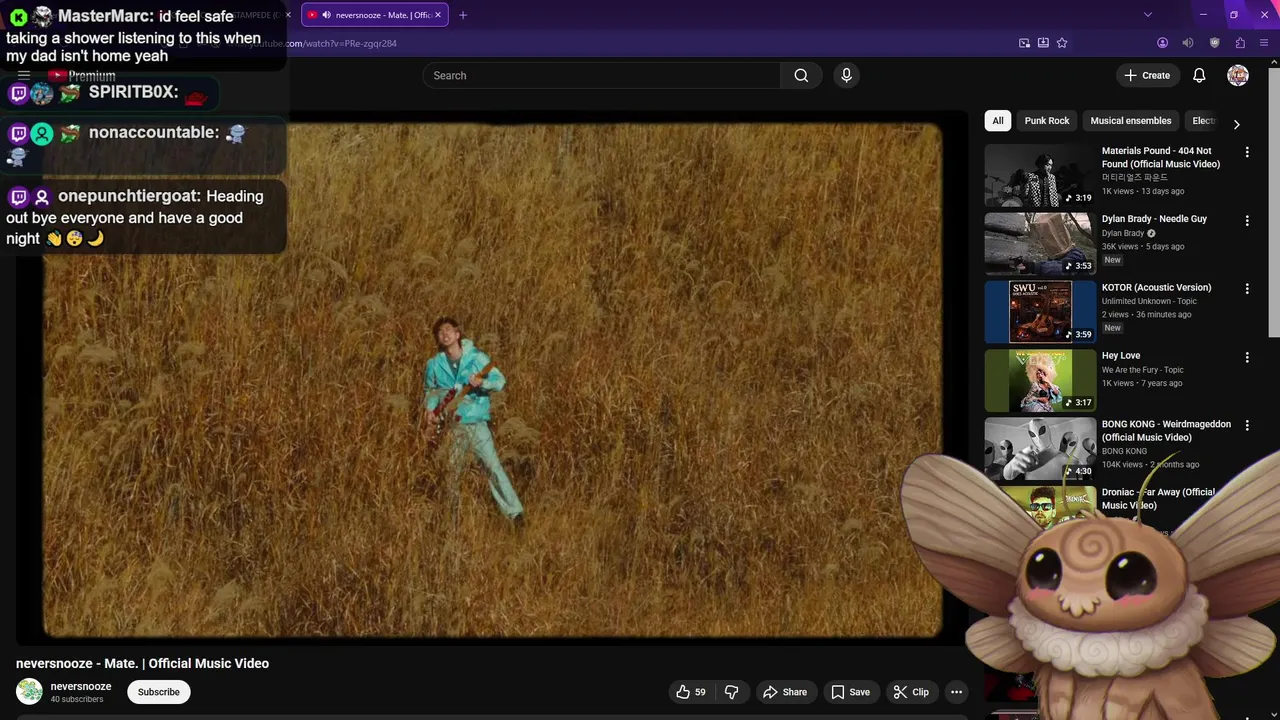Open Dylan Brady - Needle Guy title
The width and height of the screenshot is (1280, 720).
tap(1154, 219)
